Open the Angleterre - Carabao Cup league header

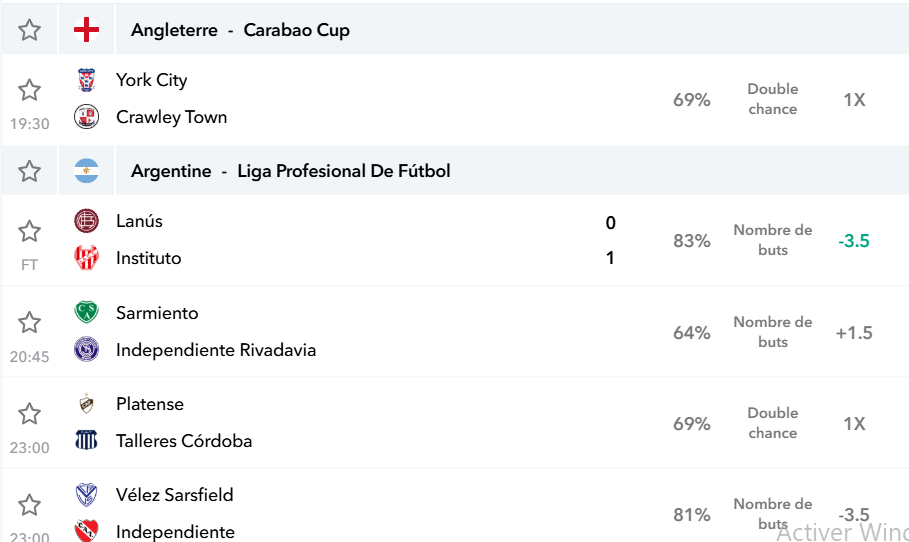point(241,30)
